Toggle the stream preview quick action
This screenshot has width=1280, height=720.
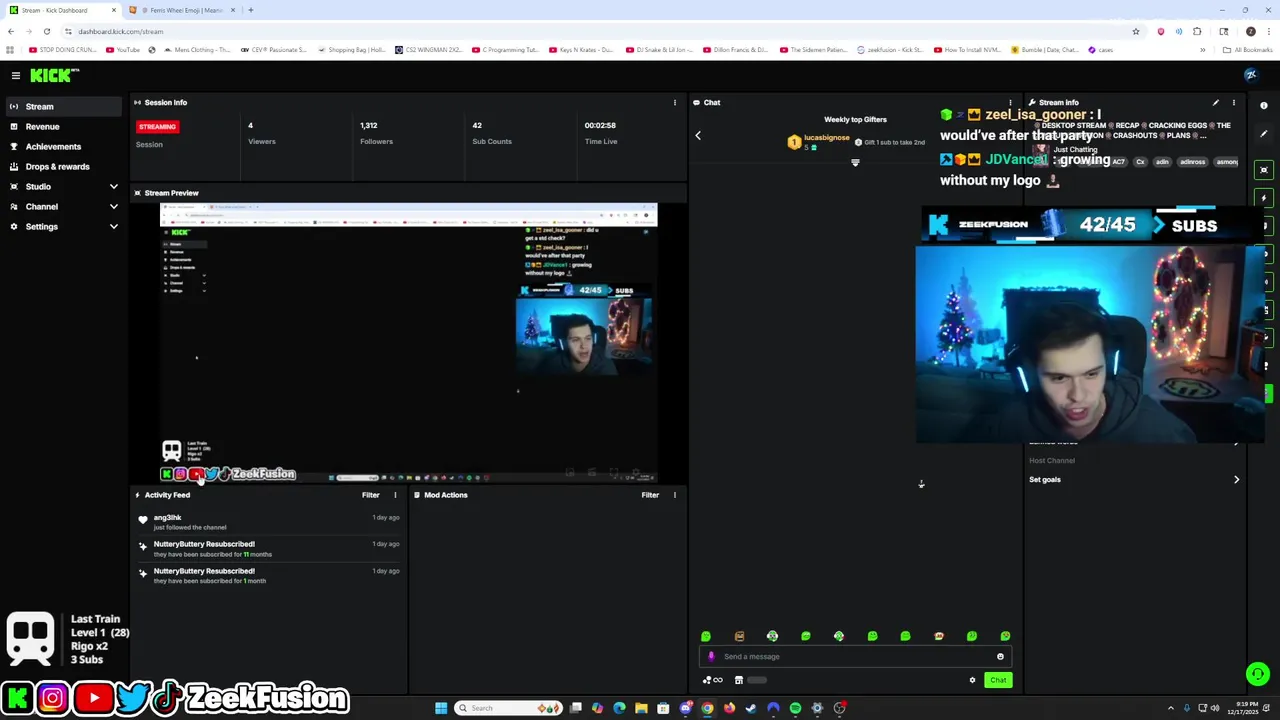[x=1264, y=170]
